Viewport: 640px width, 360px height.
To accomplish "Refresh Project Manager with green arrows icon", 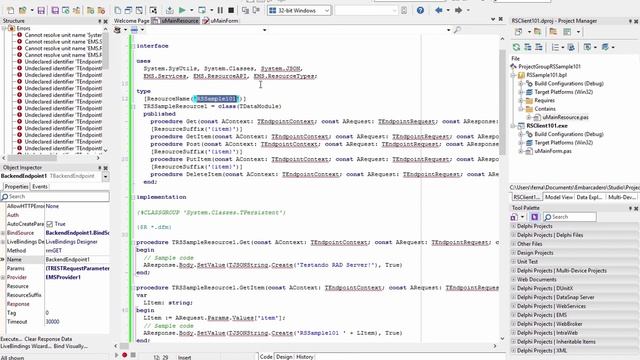I will [x=516, y=47].
